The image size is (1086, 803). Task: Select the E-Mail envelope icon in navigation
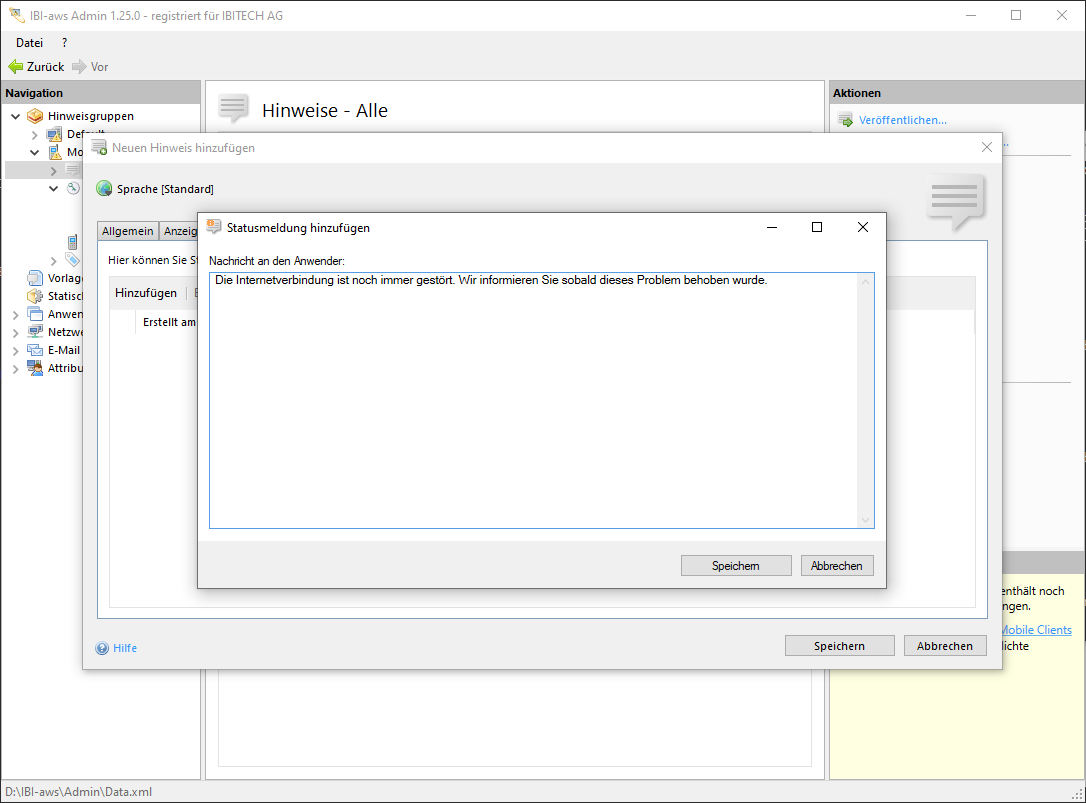click(x=35, y=350)
